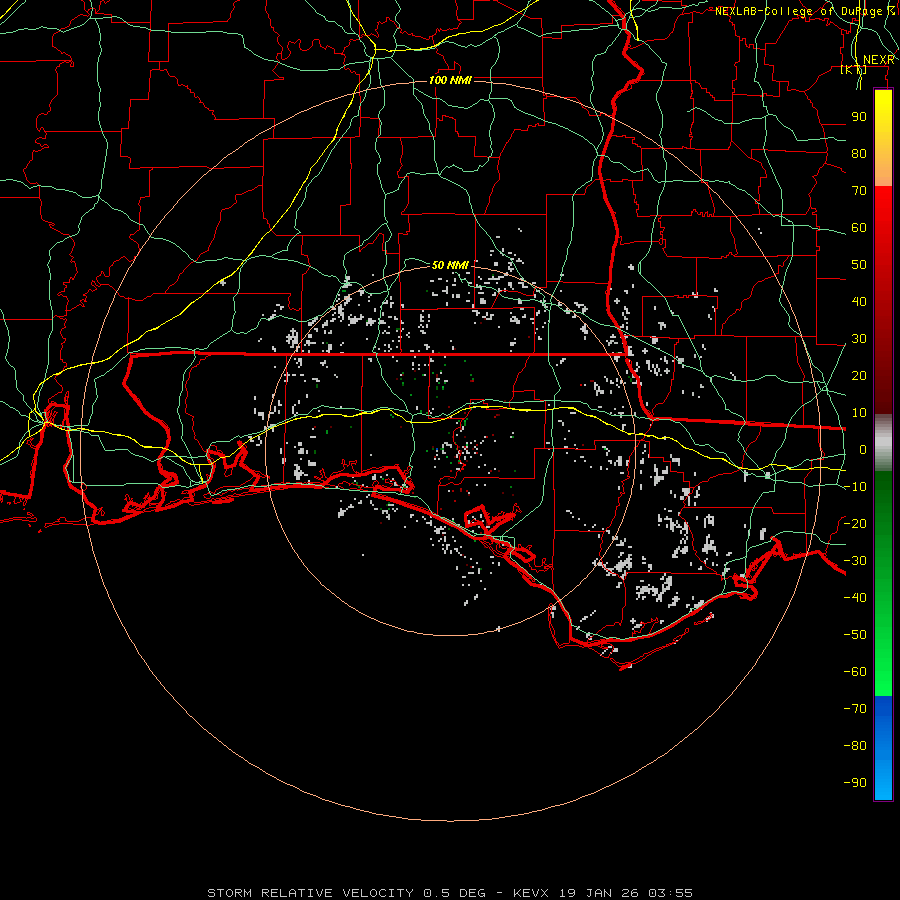Viewport: 900px width, 900px height.
Task: Click the -20 knot scale label
Action: (x=855, y=524)
